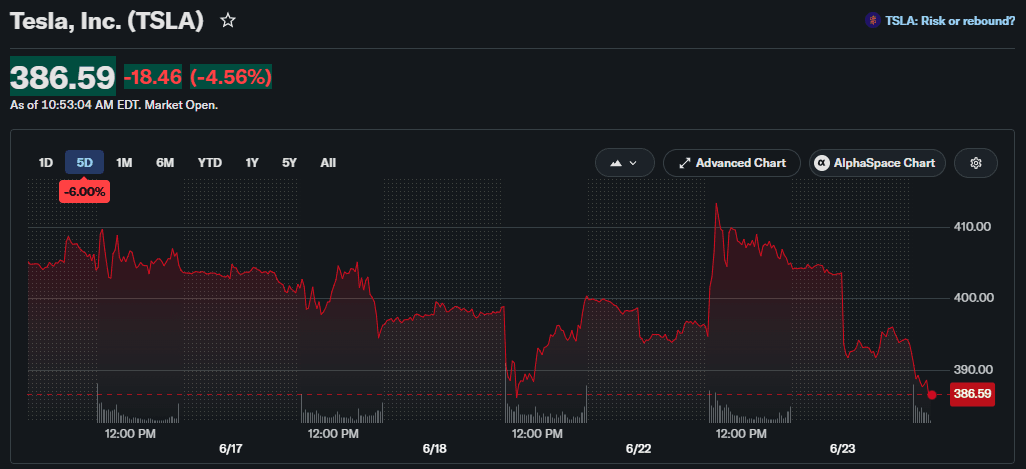Switch to the 1M range tab

pos(124,163)
